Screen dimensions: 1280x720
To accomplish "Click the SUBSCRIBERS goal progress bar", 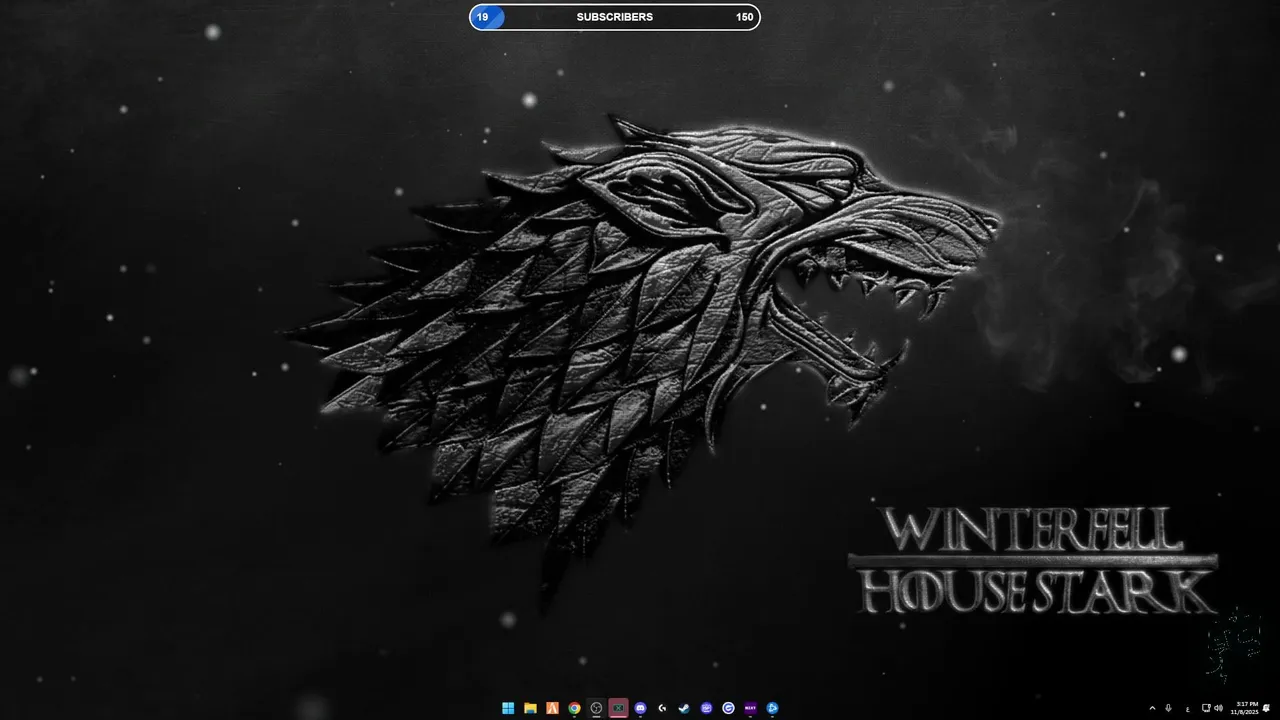I will [x=615, y=17].
